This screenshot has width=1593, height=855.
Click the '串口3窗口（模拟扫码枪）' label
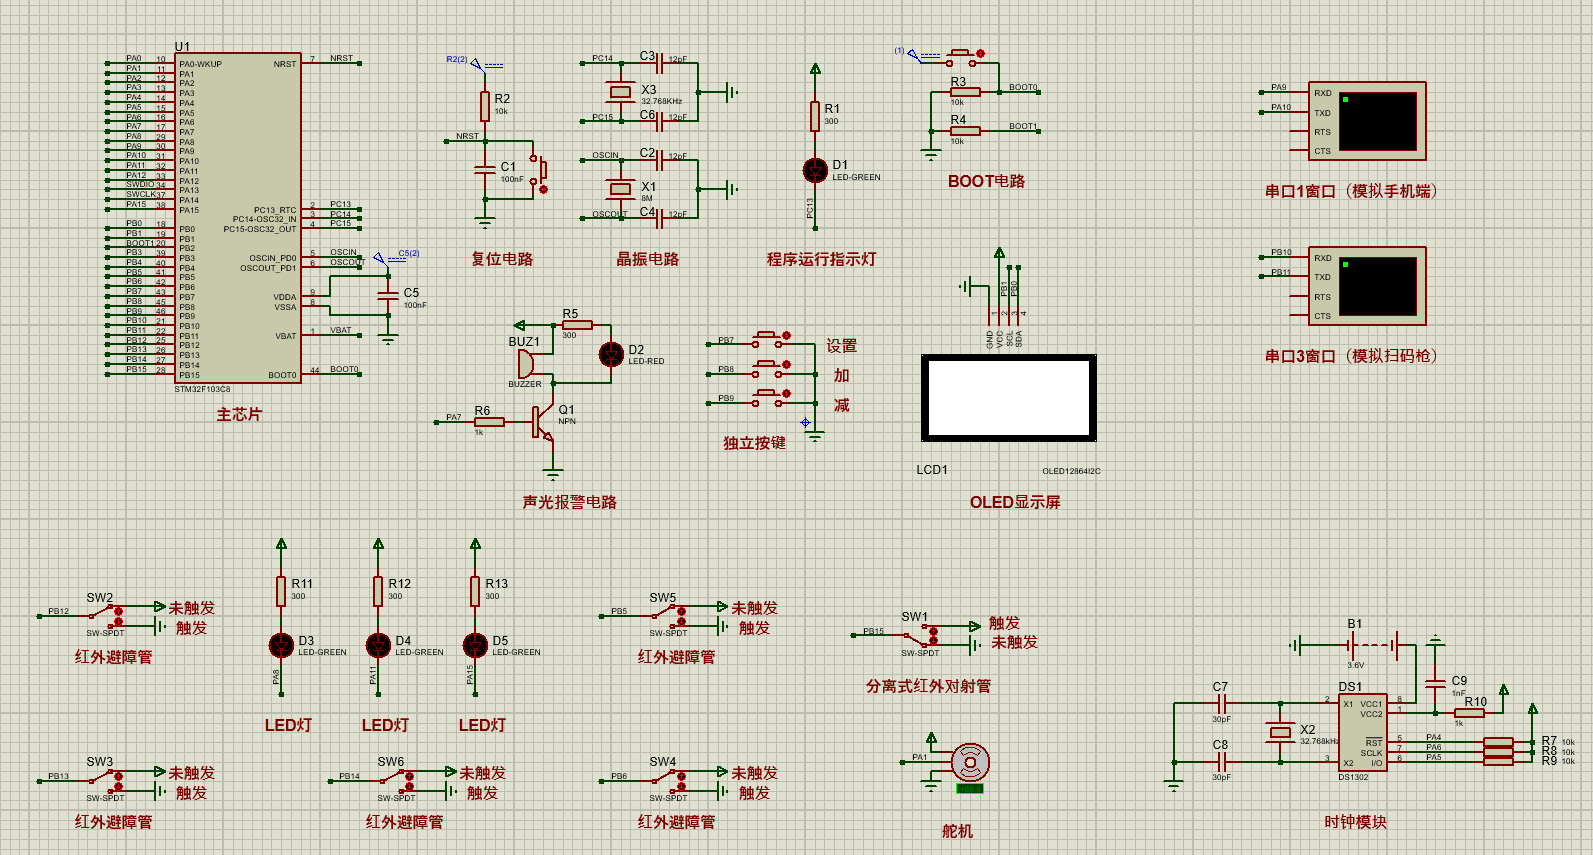click(1351, 356)
